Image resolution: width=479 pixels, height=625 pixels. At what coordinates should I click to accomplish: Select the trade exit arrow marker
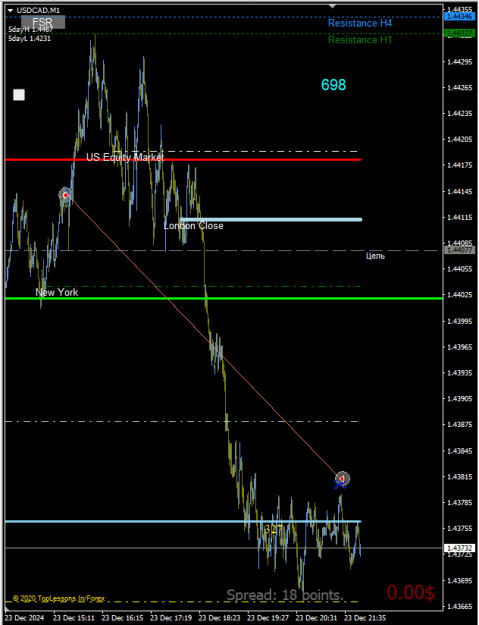342,478
